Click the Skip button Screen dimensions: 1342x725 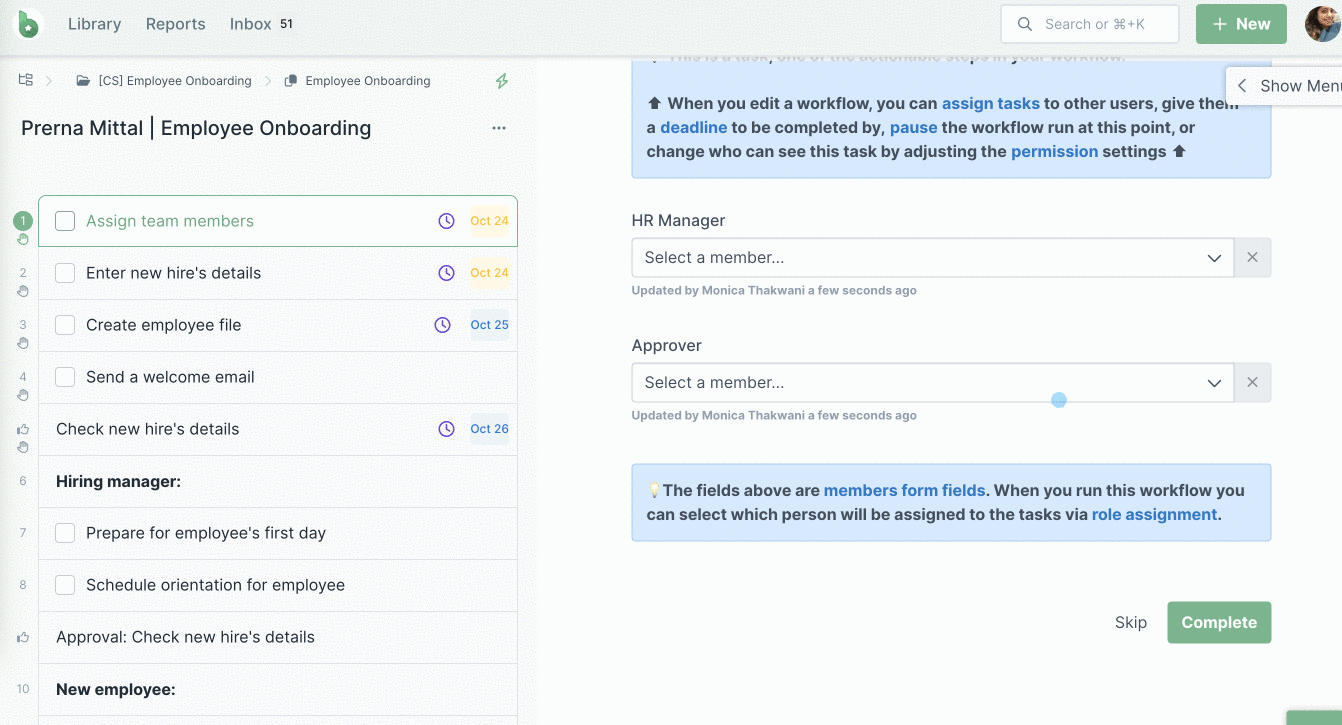coord(1131,622)
